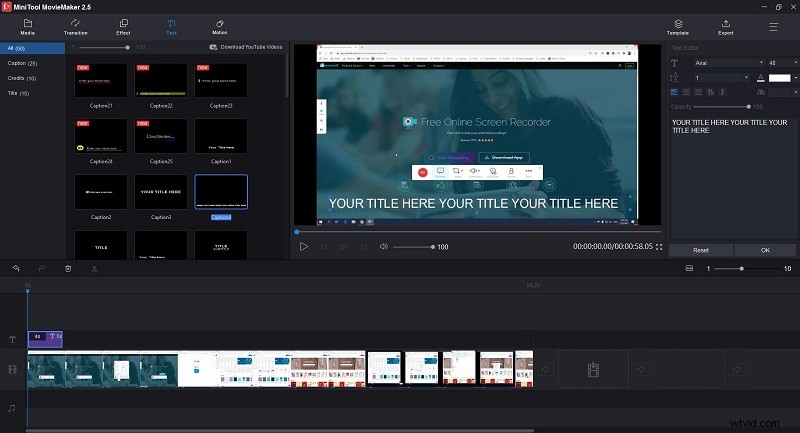Mute the preview volume
Image resolution: width=800 pixels, height=433 pixels.
click(x=384, y=246)
